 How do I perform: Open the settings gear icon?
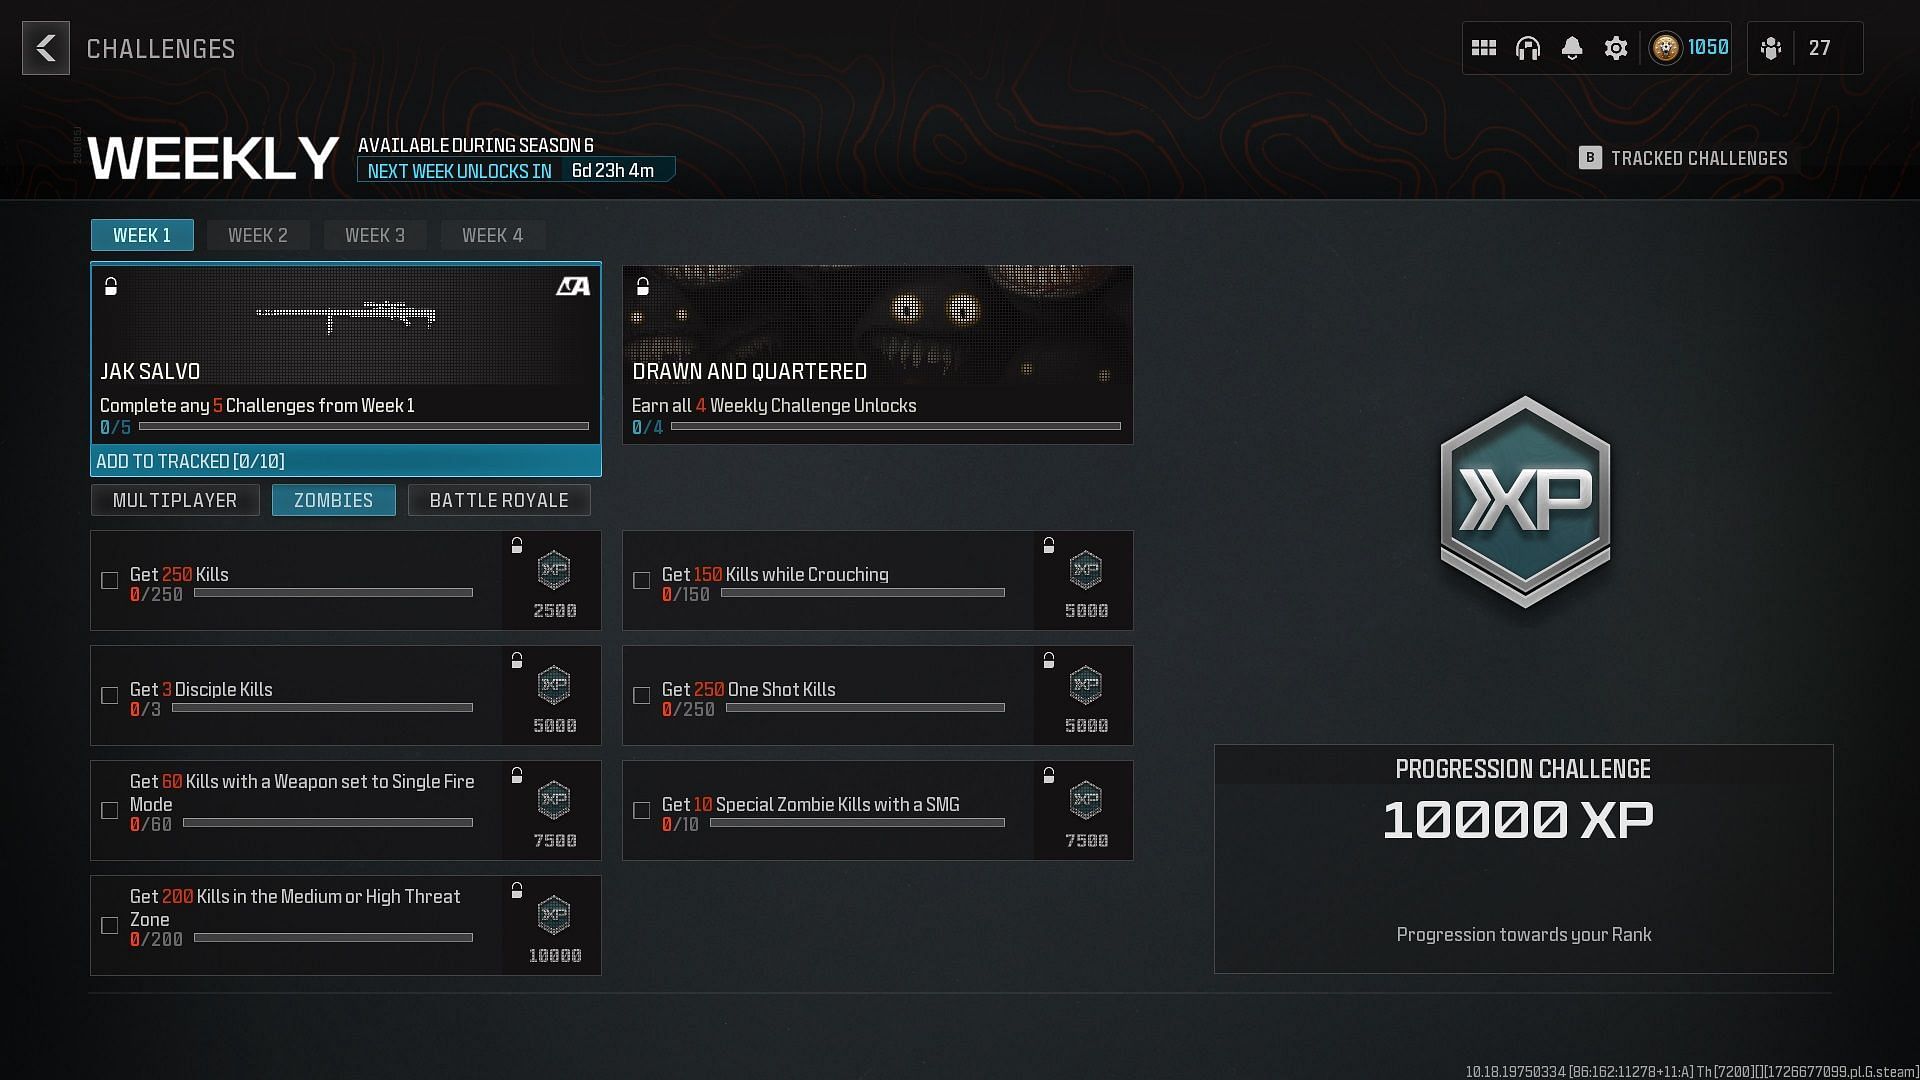tap(1615, 47)
